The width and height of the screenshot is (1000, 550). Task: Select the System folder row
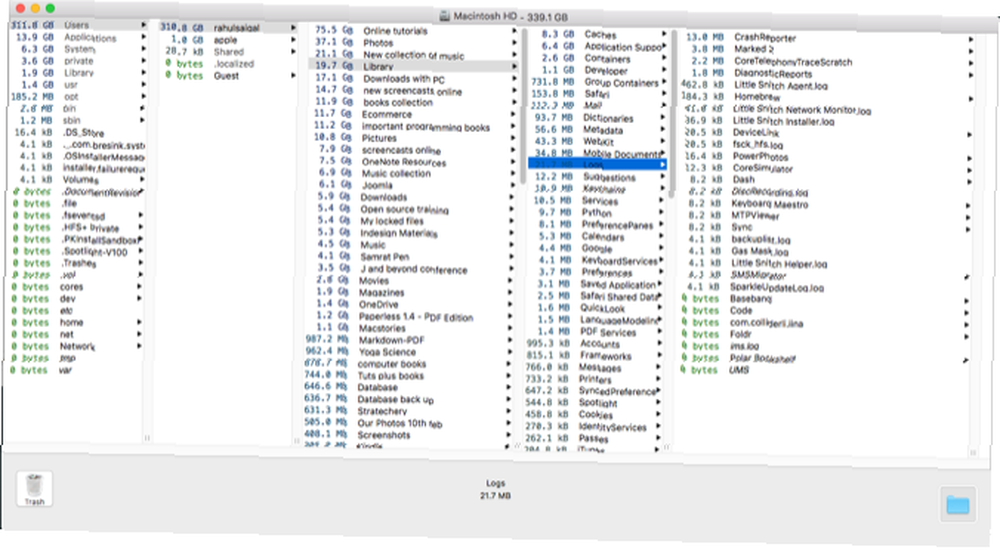[x=78, y=49]
